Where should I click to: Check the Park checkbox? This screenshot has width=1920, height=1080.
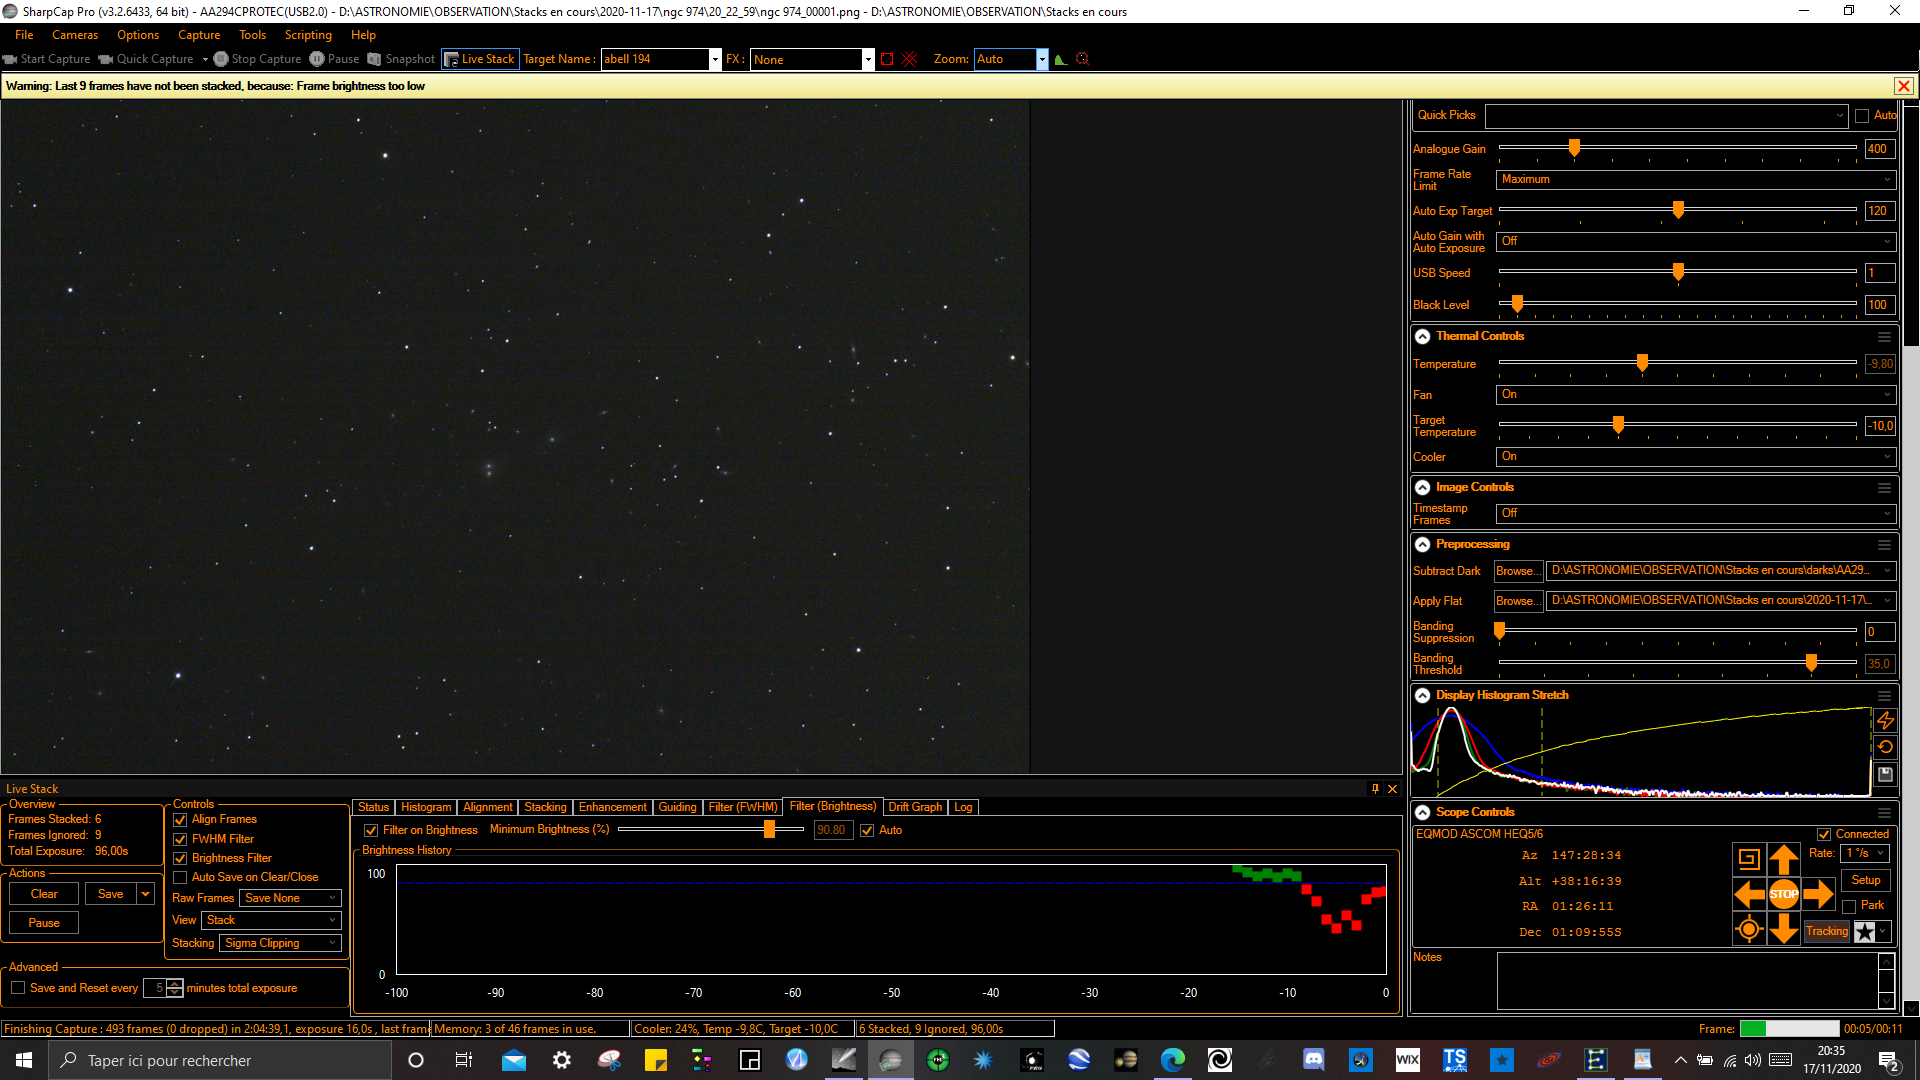(x=1849, y=906)
